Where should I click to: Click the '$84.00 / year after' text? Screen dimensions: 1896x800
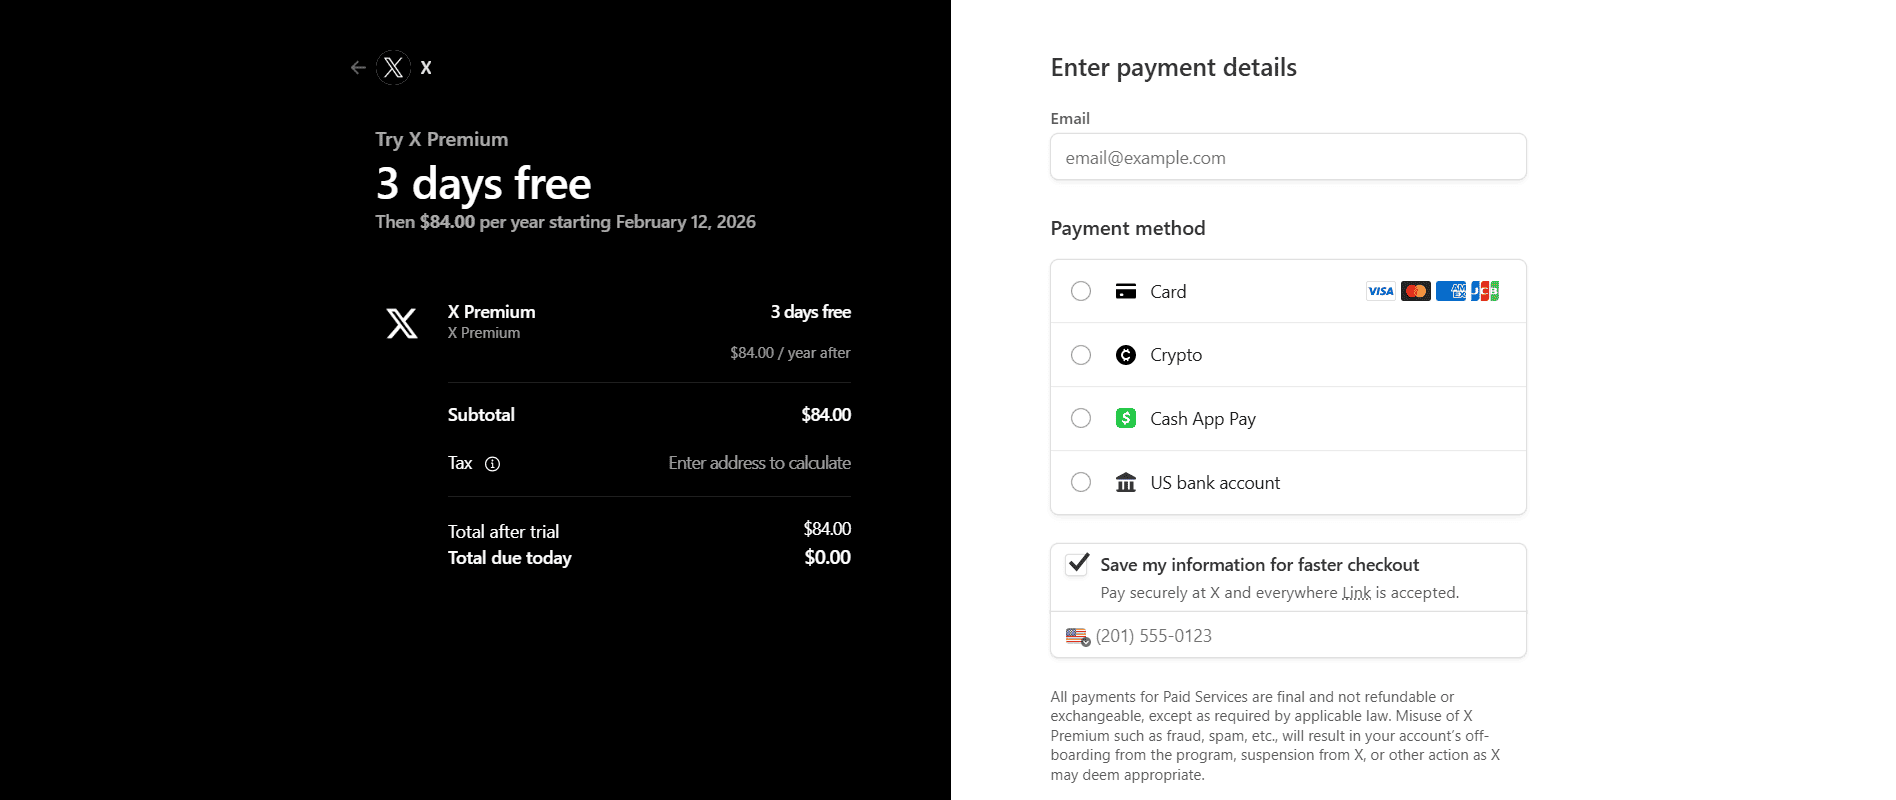[x=790, y=353]
